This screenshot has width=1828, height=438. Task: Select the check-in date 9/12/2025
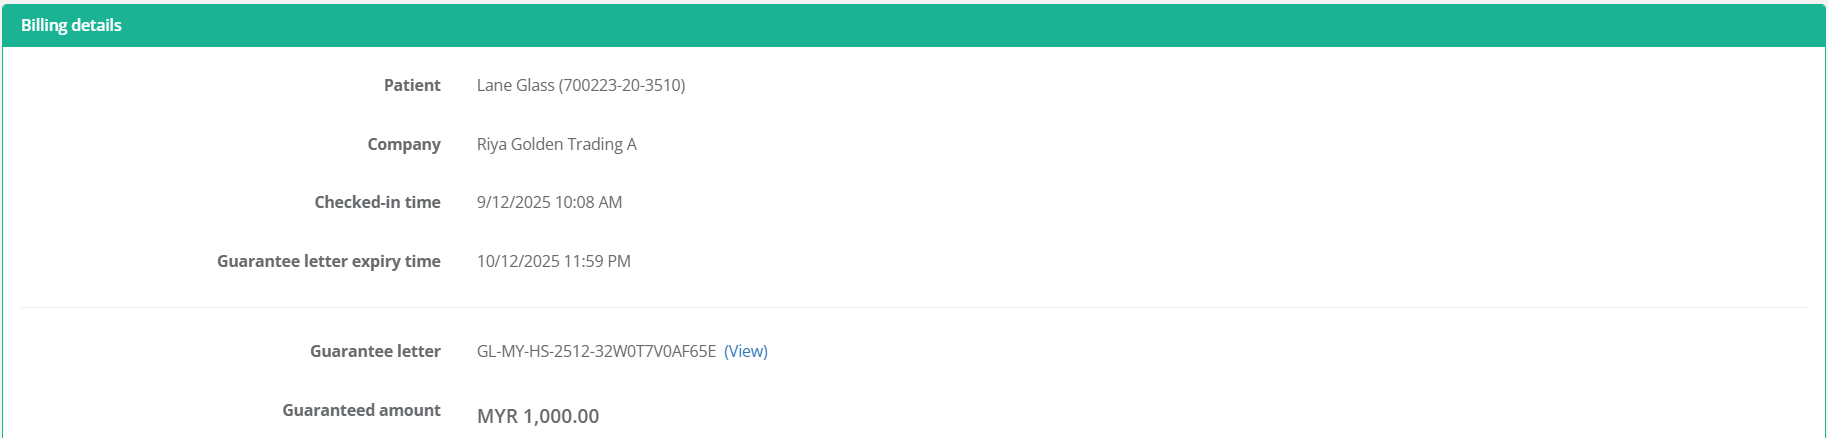513,202
